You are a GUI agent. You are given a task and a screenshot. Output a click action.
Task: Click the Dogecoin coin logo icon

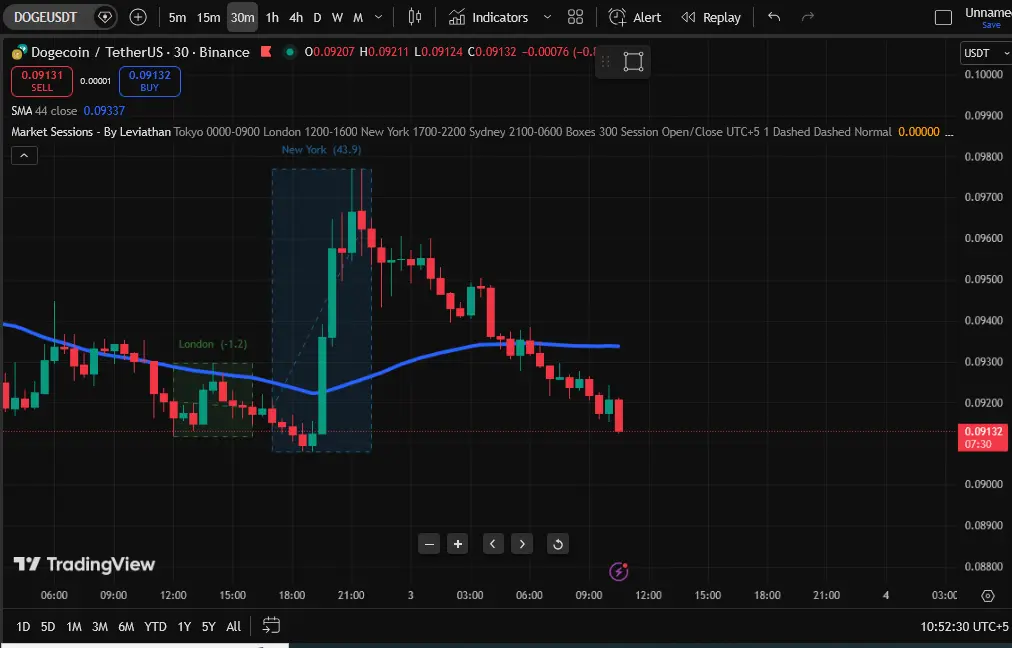tap(19, 52)
